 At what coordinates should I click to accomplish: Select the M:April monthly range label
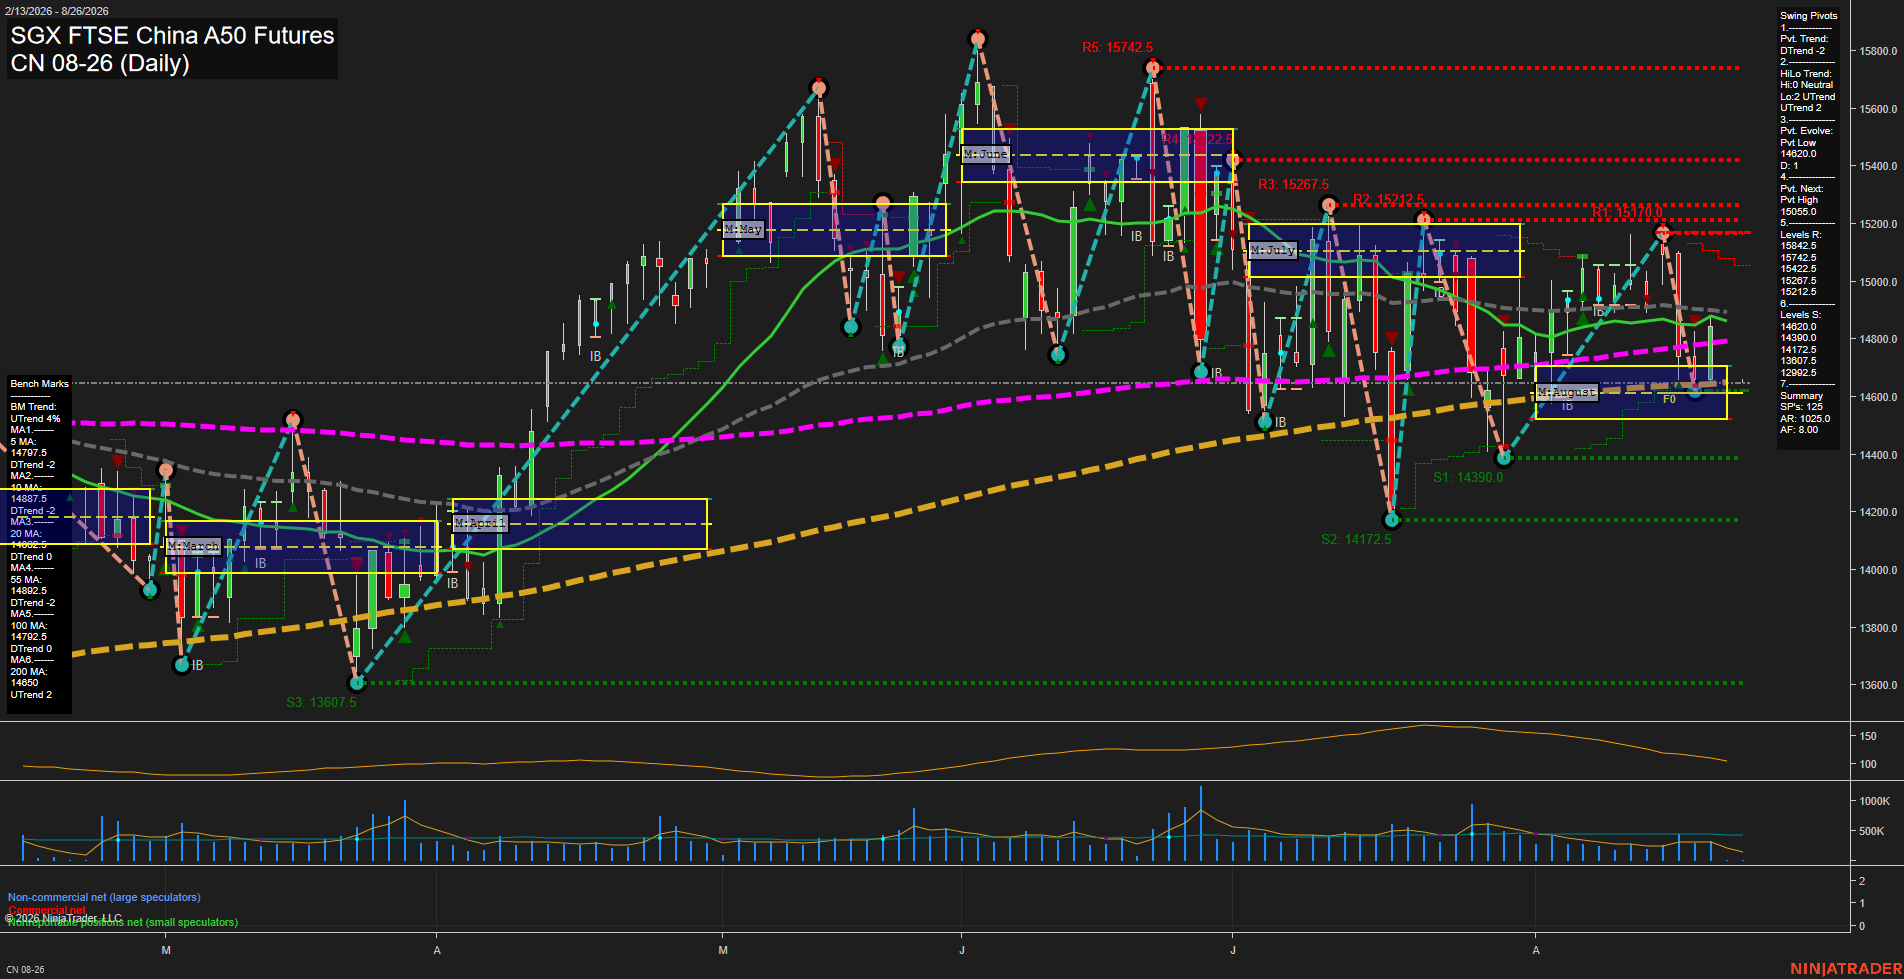click(480, 523)
